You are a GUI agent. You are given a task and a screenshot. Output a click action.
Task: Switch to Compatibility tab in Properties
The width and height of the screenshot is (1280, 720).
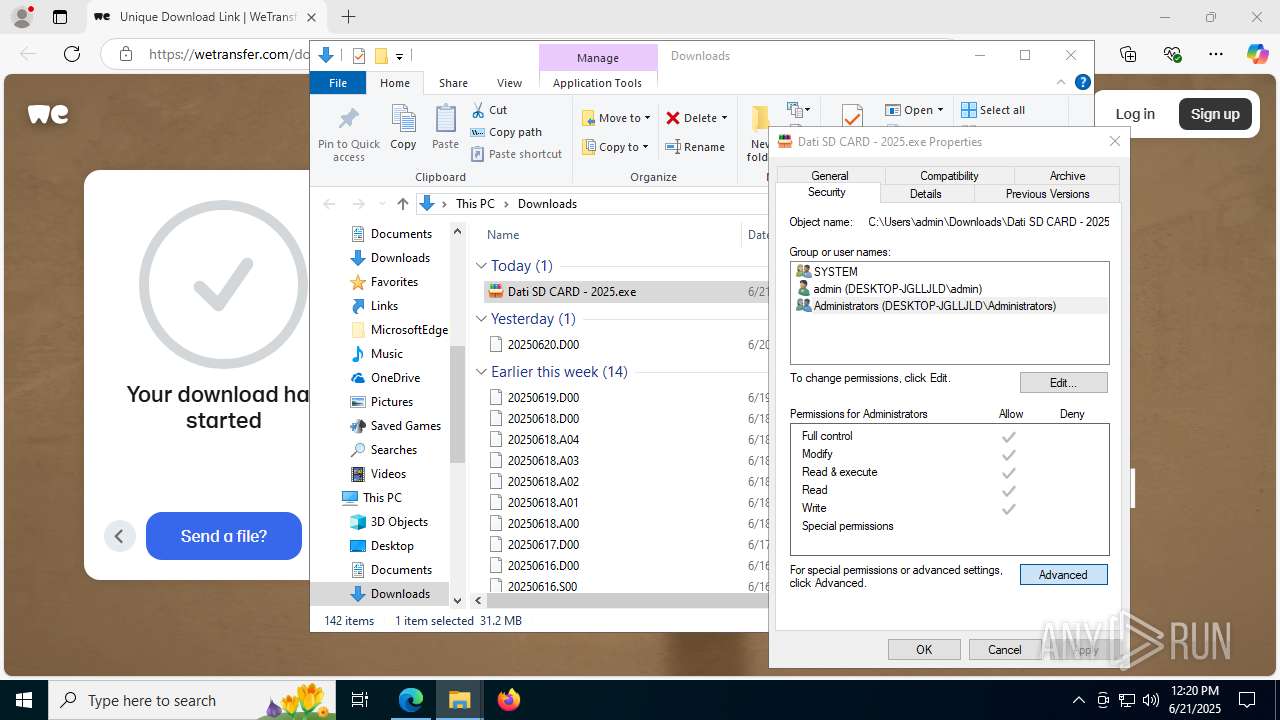point(949,175)
